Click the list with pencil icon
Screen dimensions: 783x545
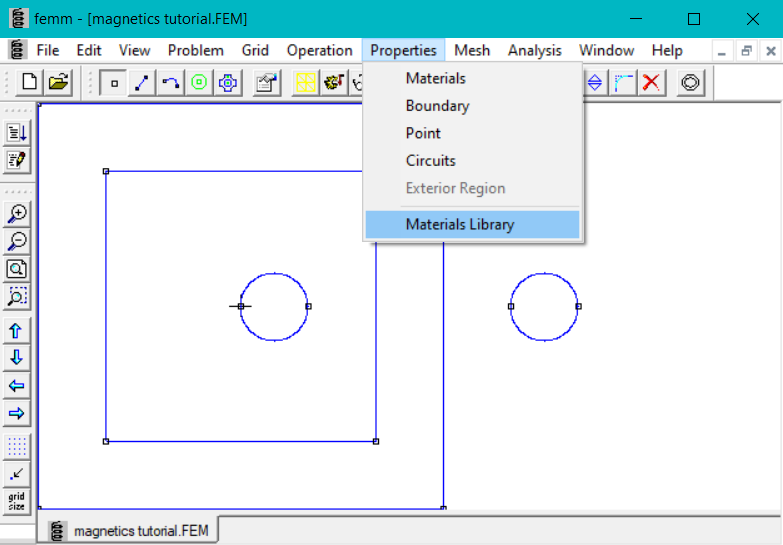[17, 160]
